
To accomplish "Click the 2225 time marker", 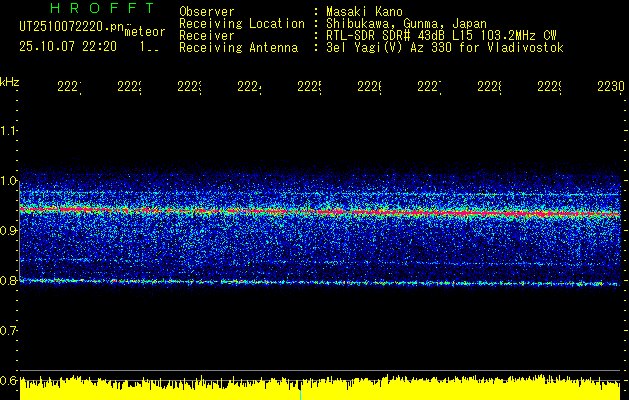I will [310, 87].
